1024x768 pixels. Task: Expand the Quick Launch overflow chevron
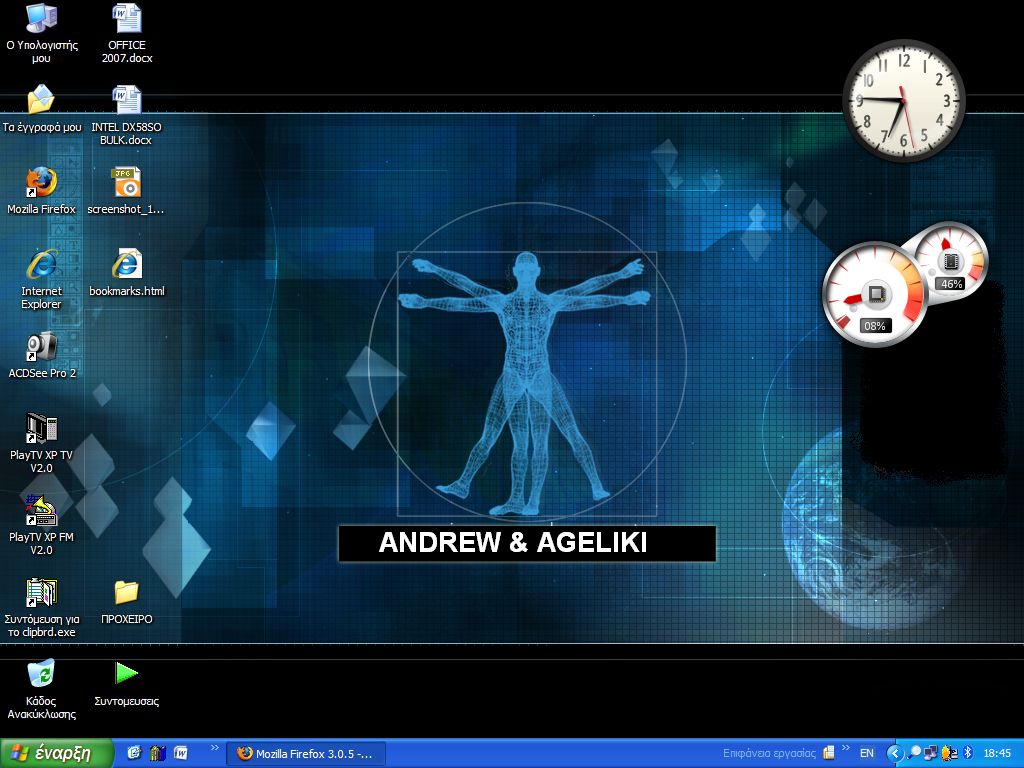215,748
